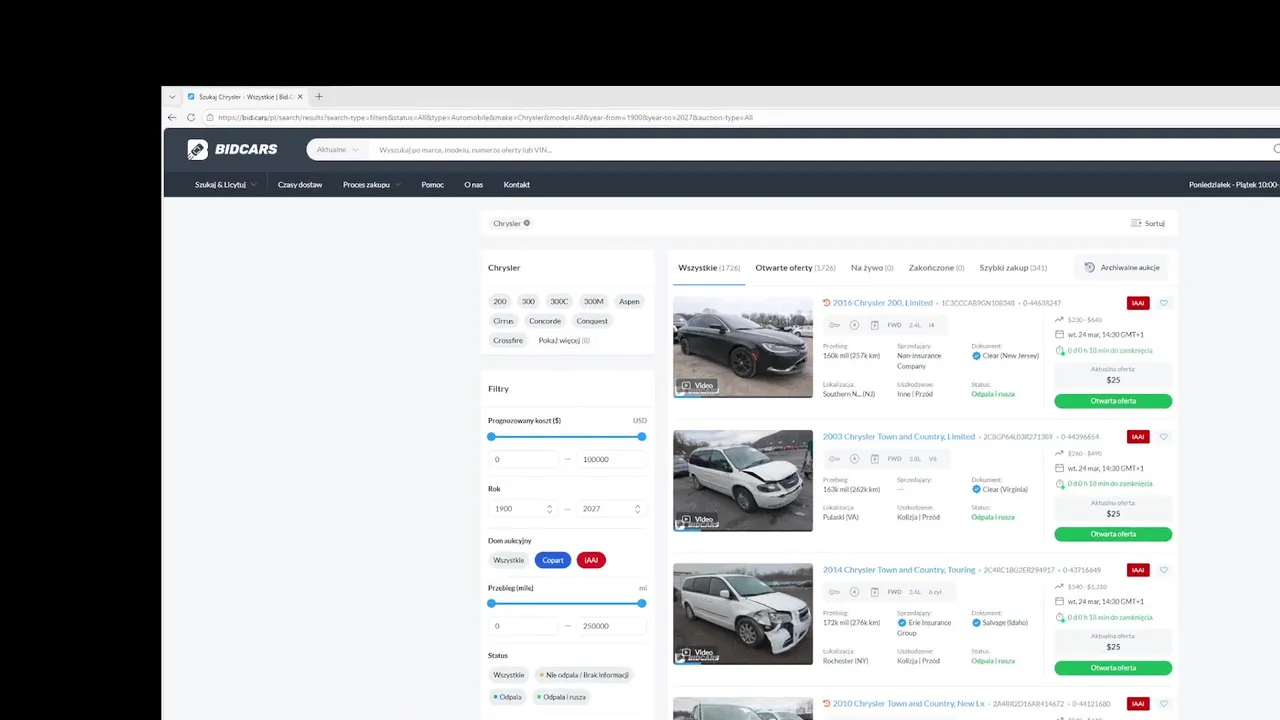
Task: Click Otwarta oferta for 2016 Chrysler 200
Action: (x=1113, y=401)
